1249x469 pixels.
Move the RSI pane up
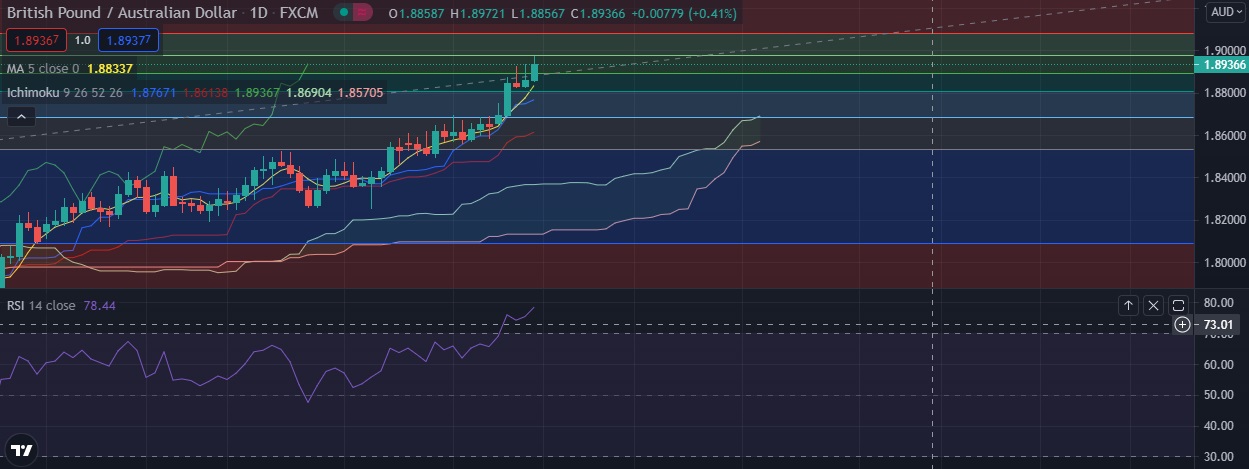point(1128,305)
